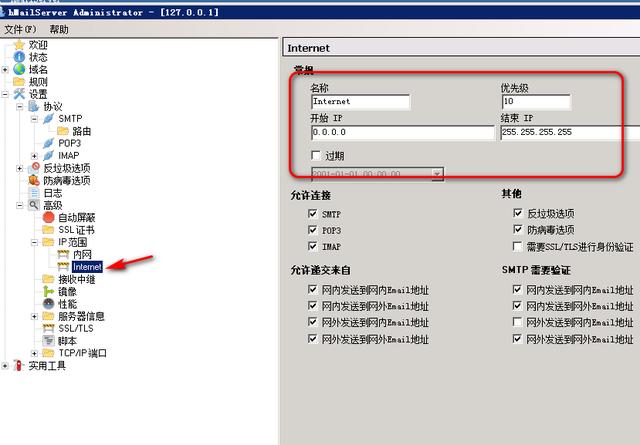Click the 优先级 priority field
This screenshot has height=445, width=640.
coord(536,102)
